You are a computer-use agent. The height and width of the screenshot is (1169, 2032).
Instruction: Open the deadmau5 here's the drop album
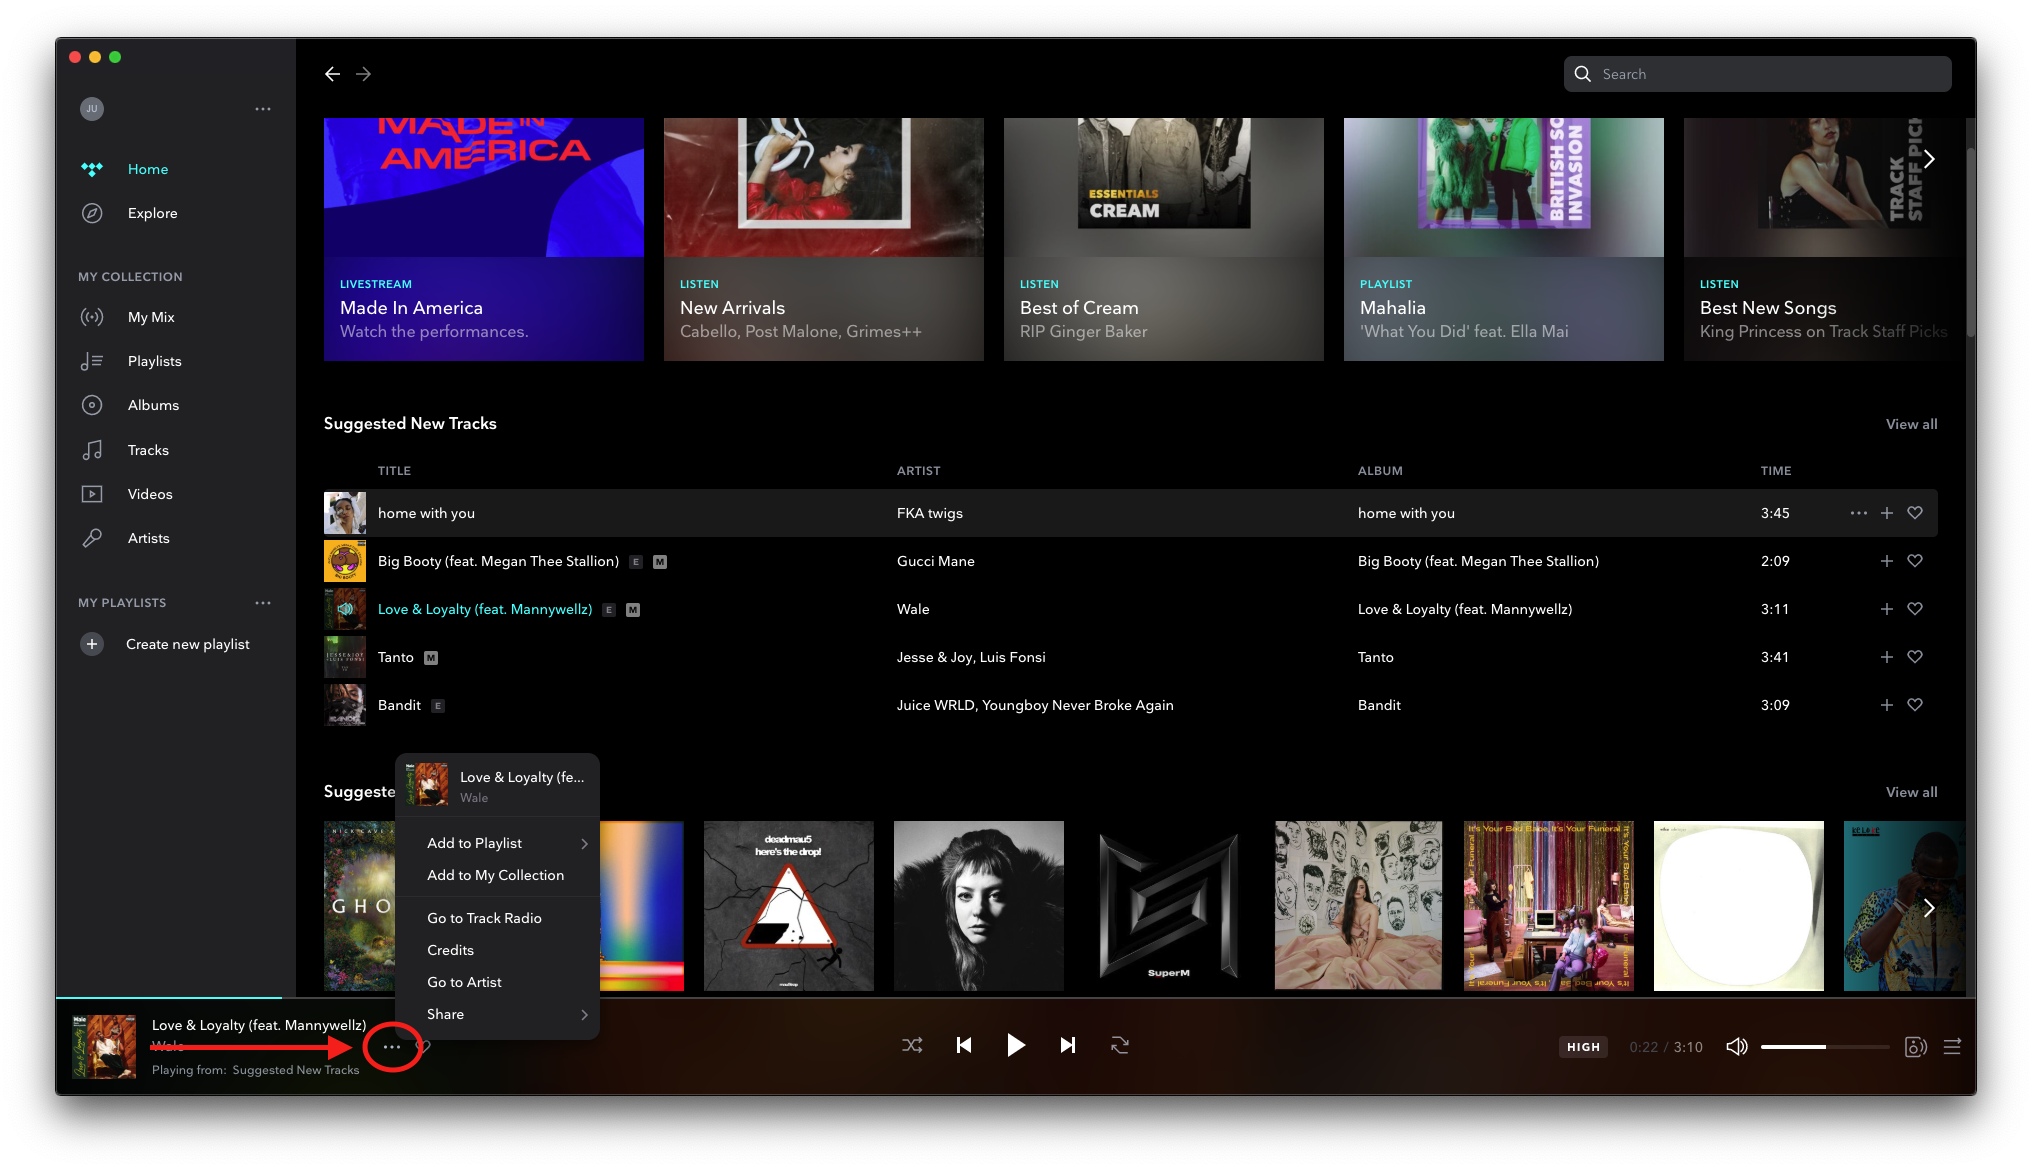(x=789, y=906)
